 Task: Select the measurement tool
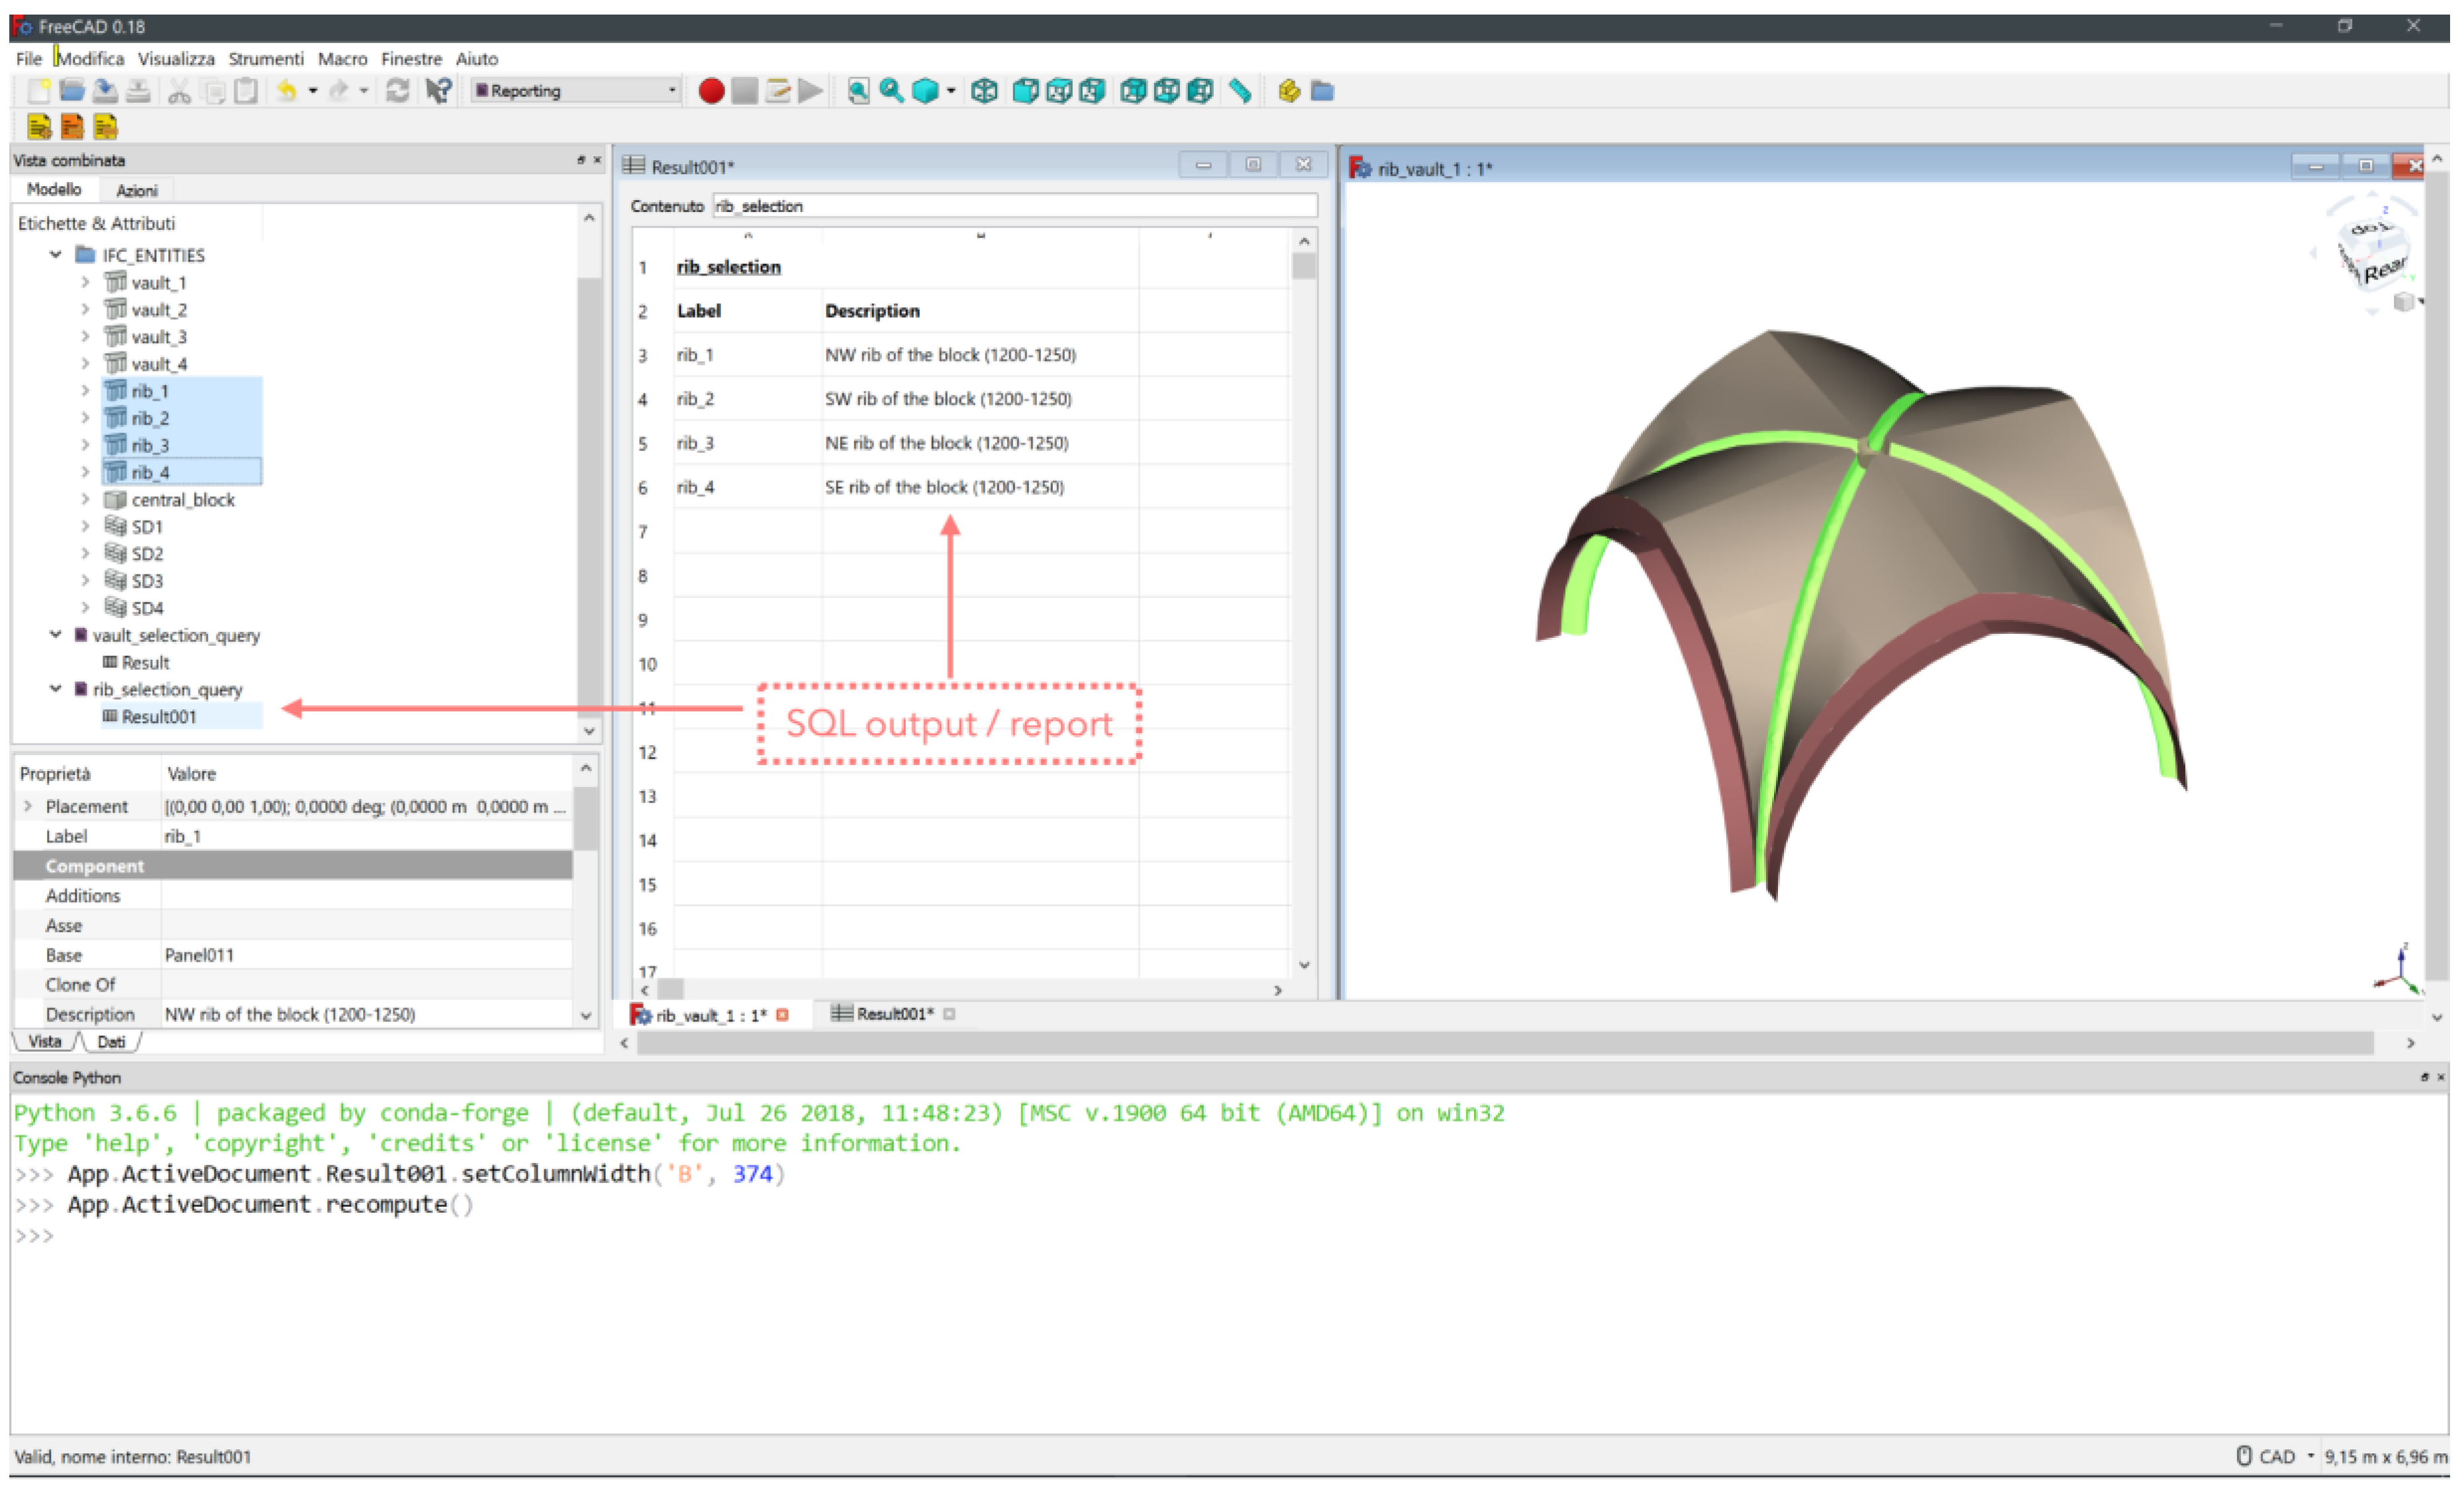[x=1241, y=91]
